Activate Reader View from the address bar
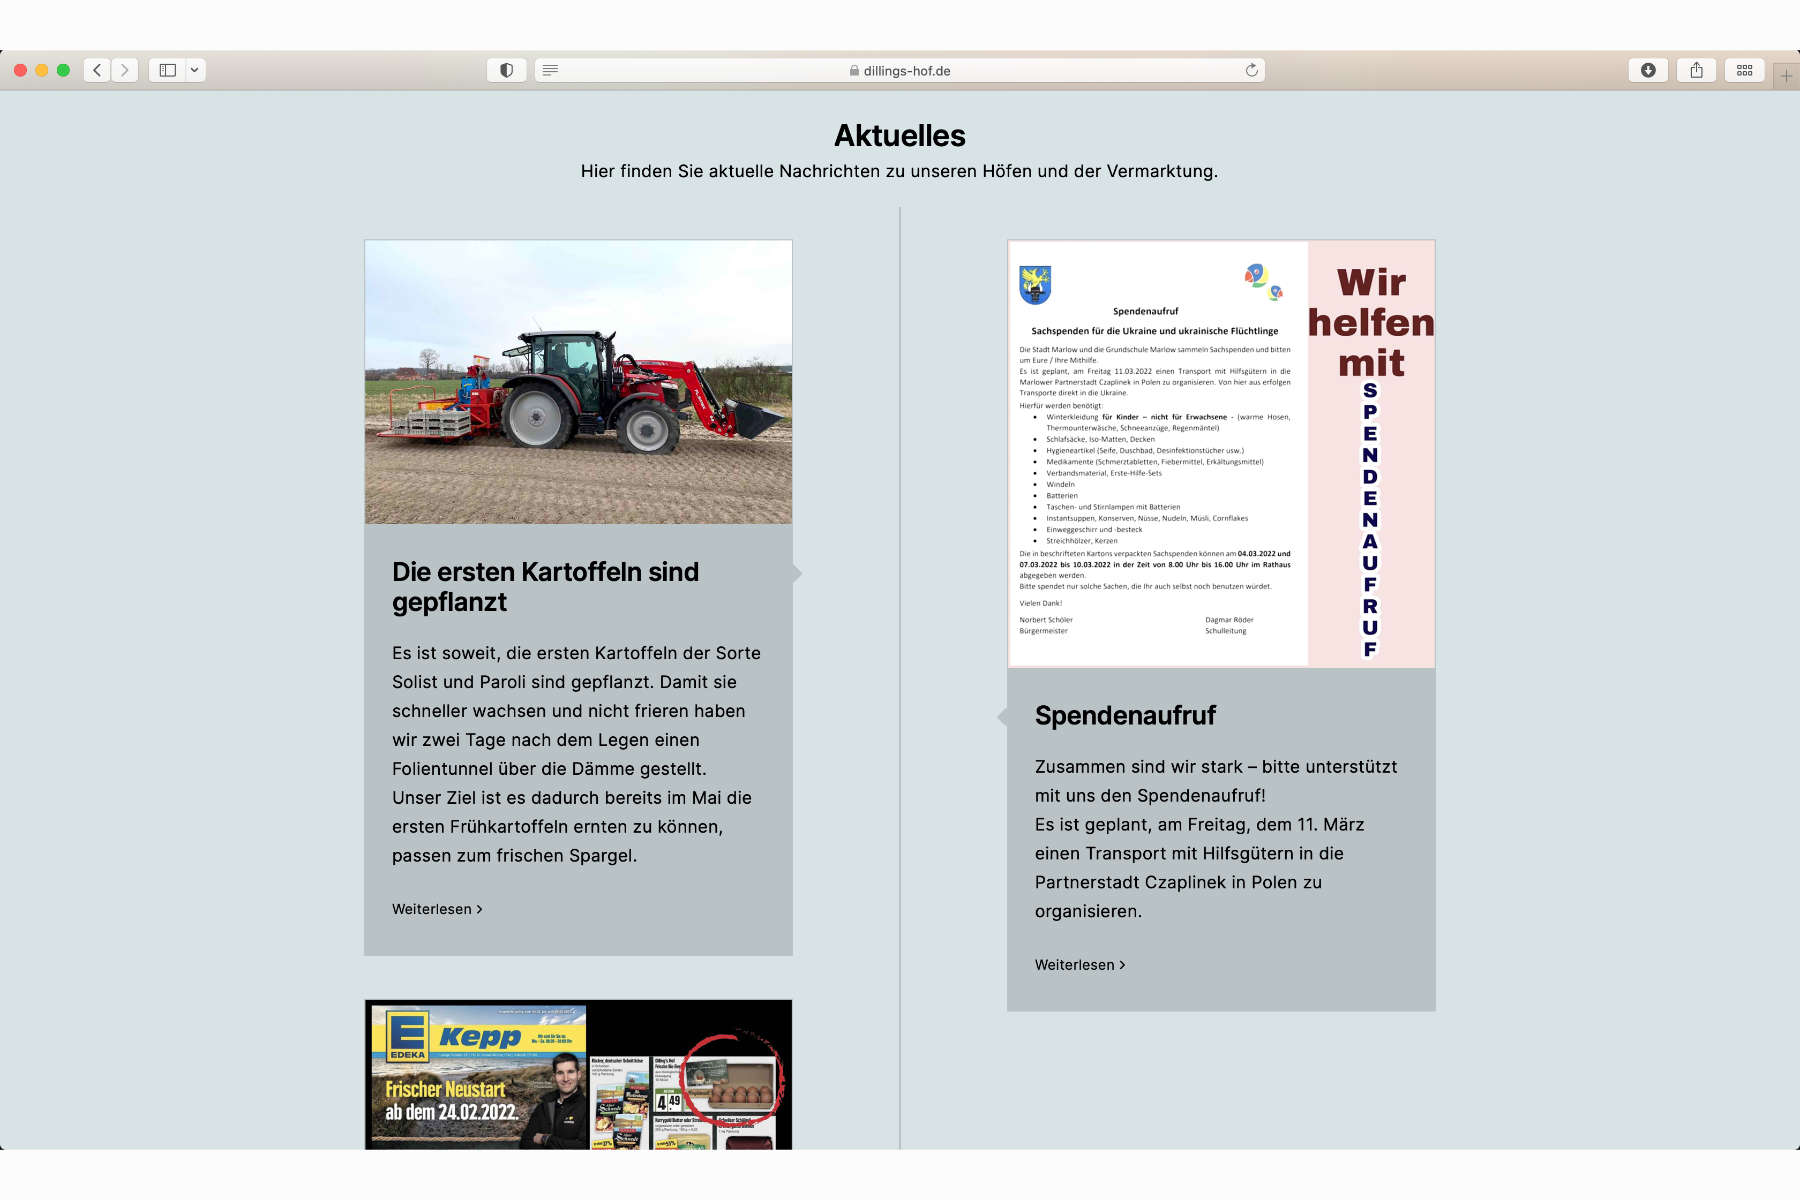This screenshot has height=1200, width=1800. click(551, 70)
